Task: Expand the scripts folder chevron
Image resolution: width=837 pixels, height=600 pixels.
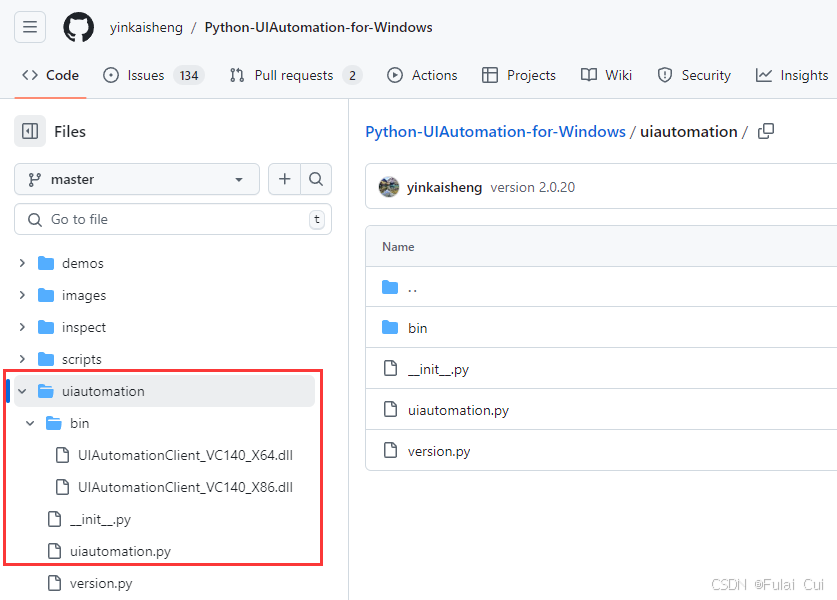Action: [22, 359]
